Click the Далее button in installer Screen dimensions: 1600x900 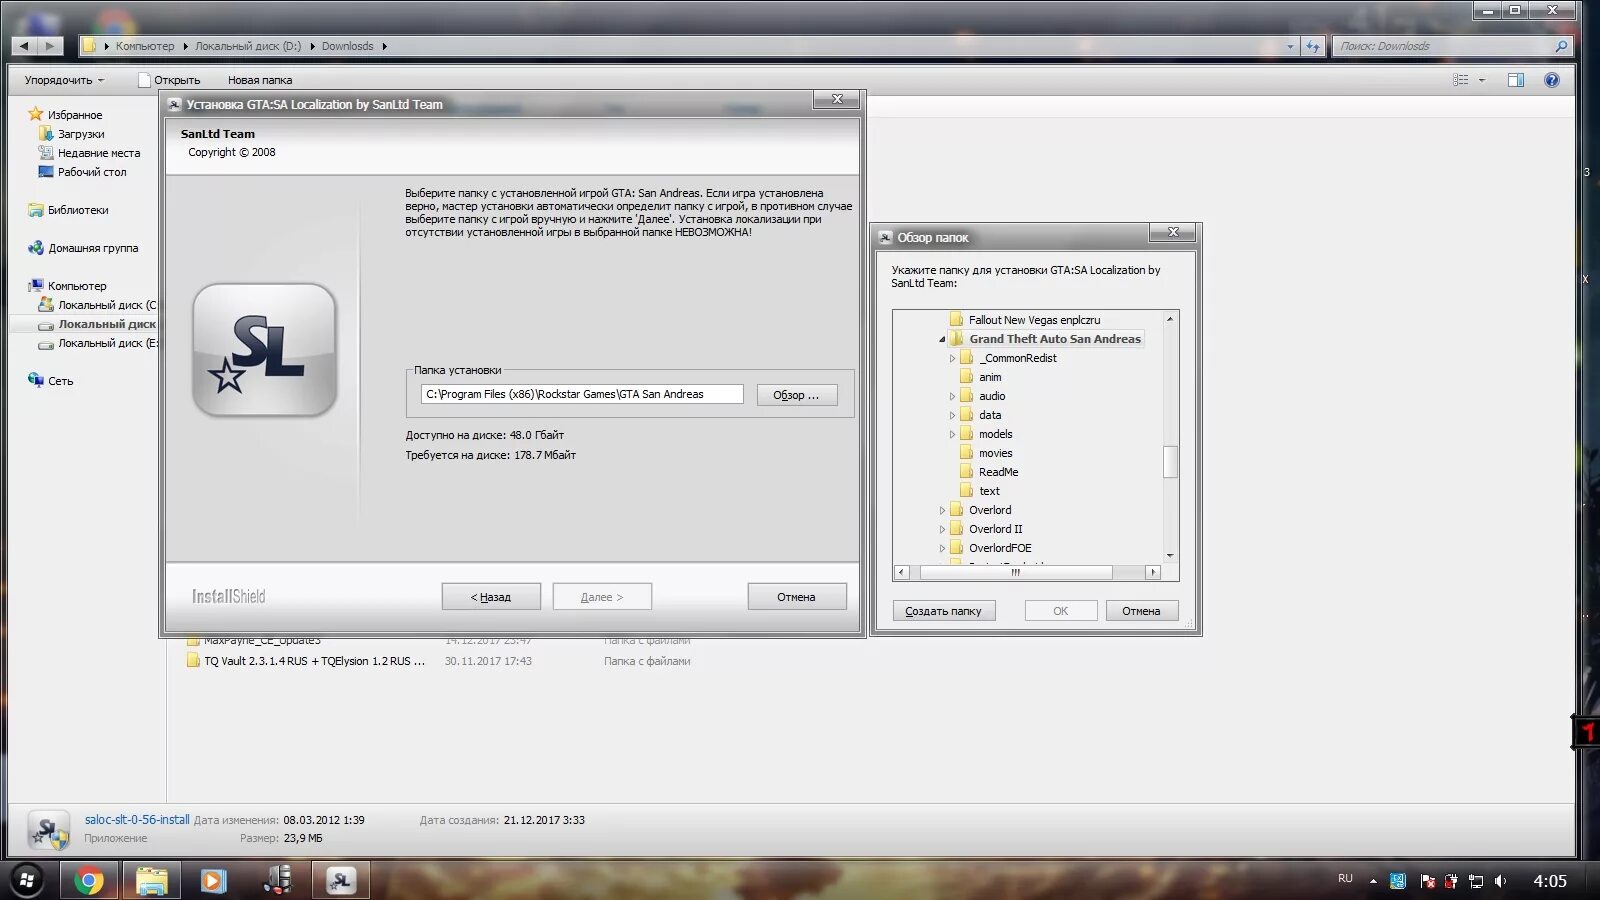(602, 597)
